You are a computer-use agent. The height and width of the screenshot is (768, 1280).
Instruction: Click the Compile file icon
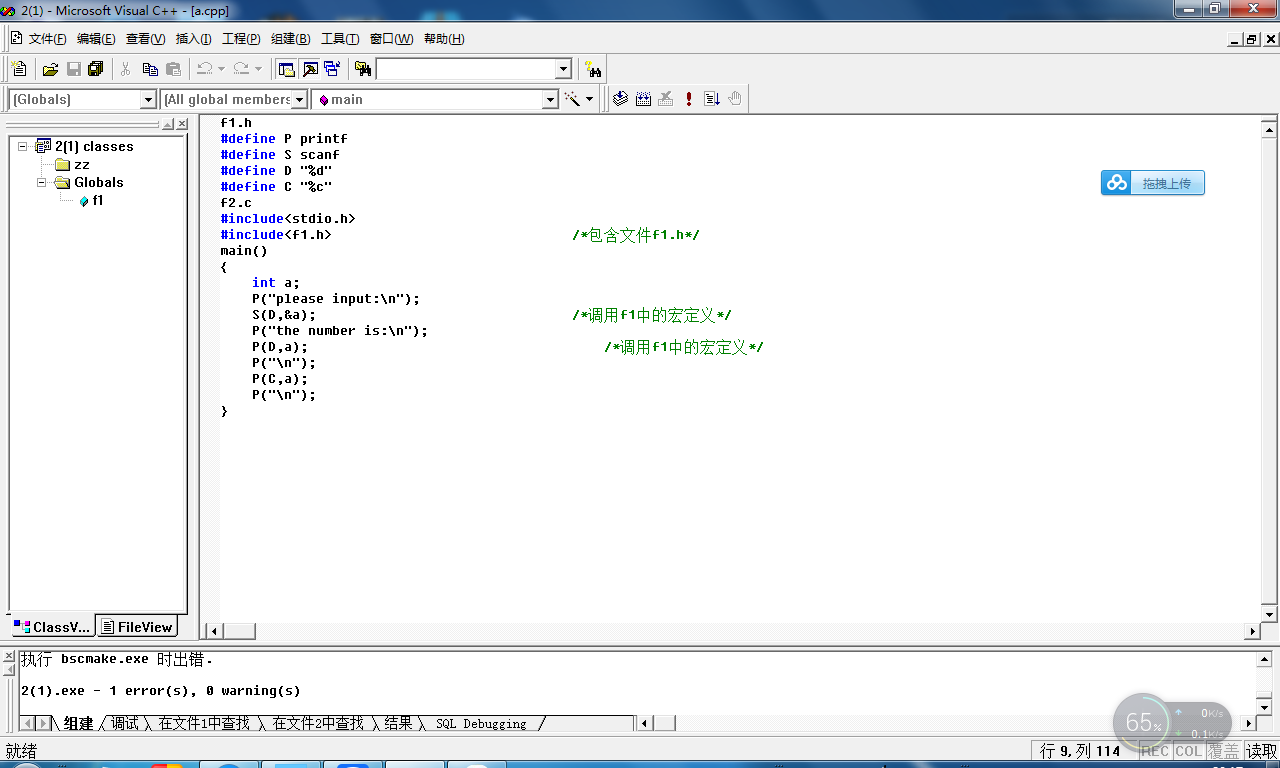click(x=621, y=99)
